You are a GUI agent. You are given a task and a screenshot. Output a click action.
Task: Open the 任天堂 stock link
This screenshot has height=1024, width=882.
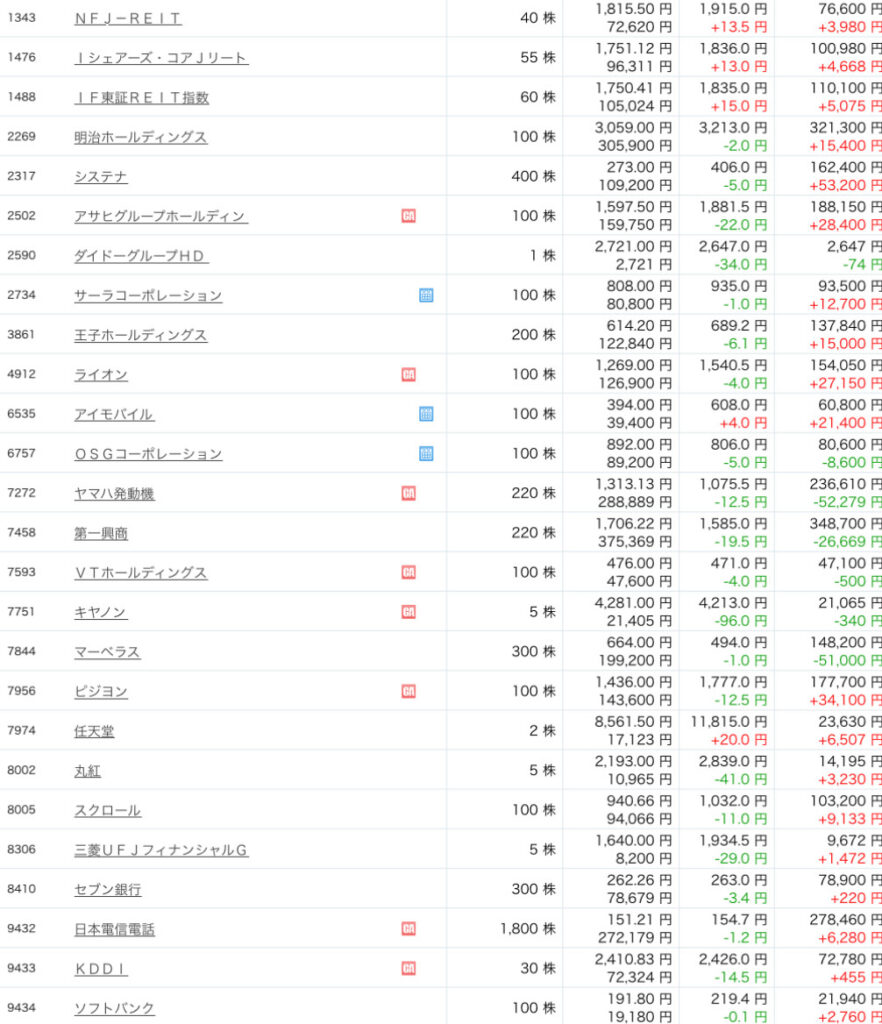point(94,731)
